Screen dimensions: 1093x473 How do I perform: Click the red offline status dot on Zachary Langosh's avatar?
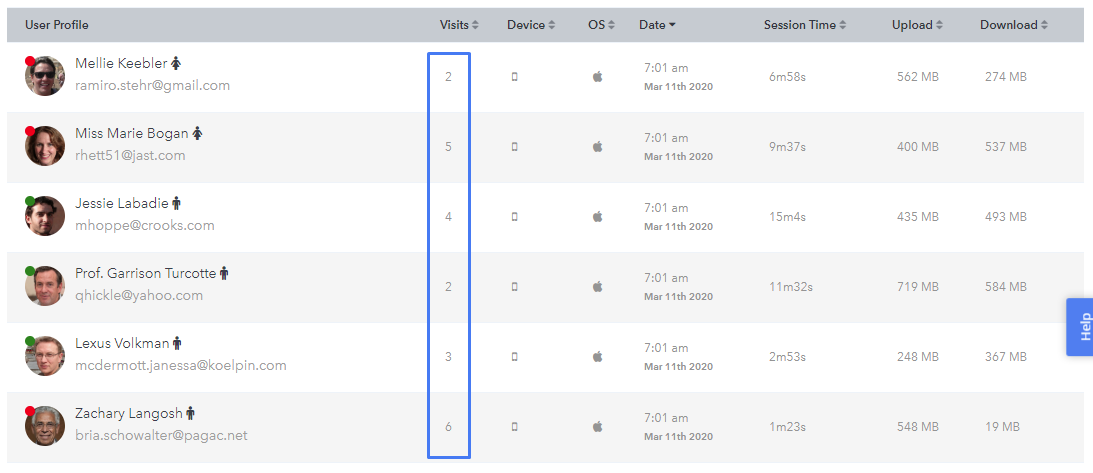click(30, 411)
